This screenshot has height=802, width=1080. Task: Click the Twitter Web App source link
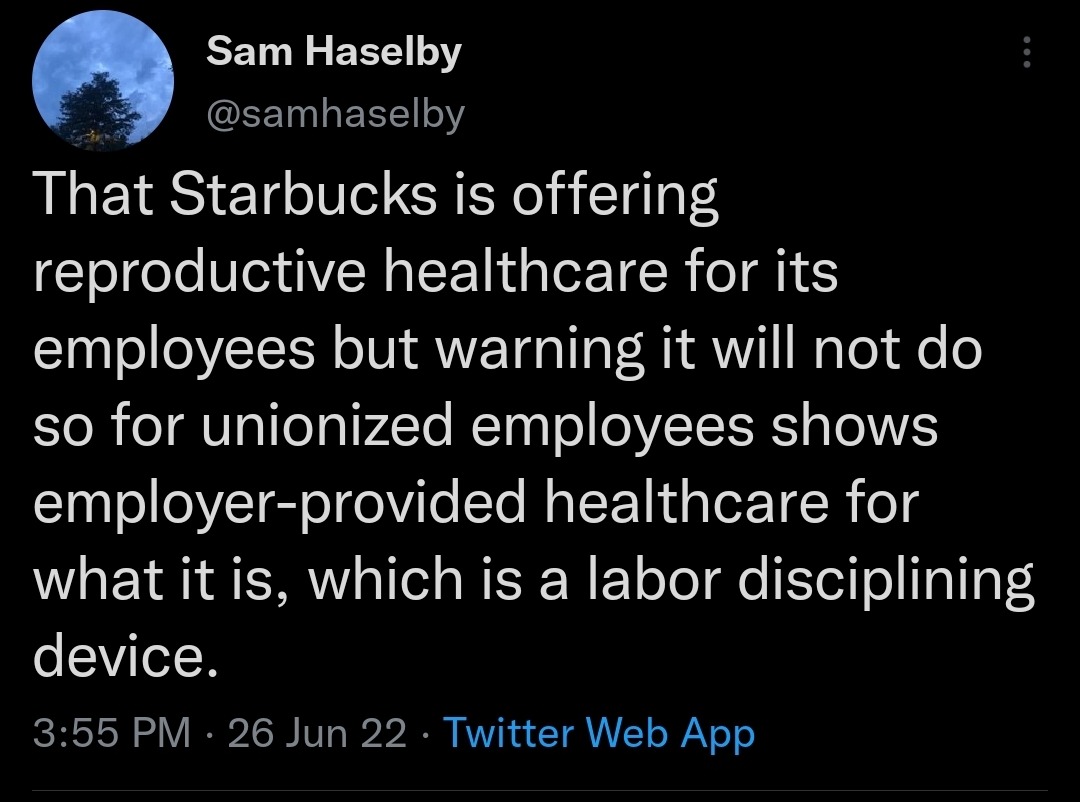point(598,735)
